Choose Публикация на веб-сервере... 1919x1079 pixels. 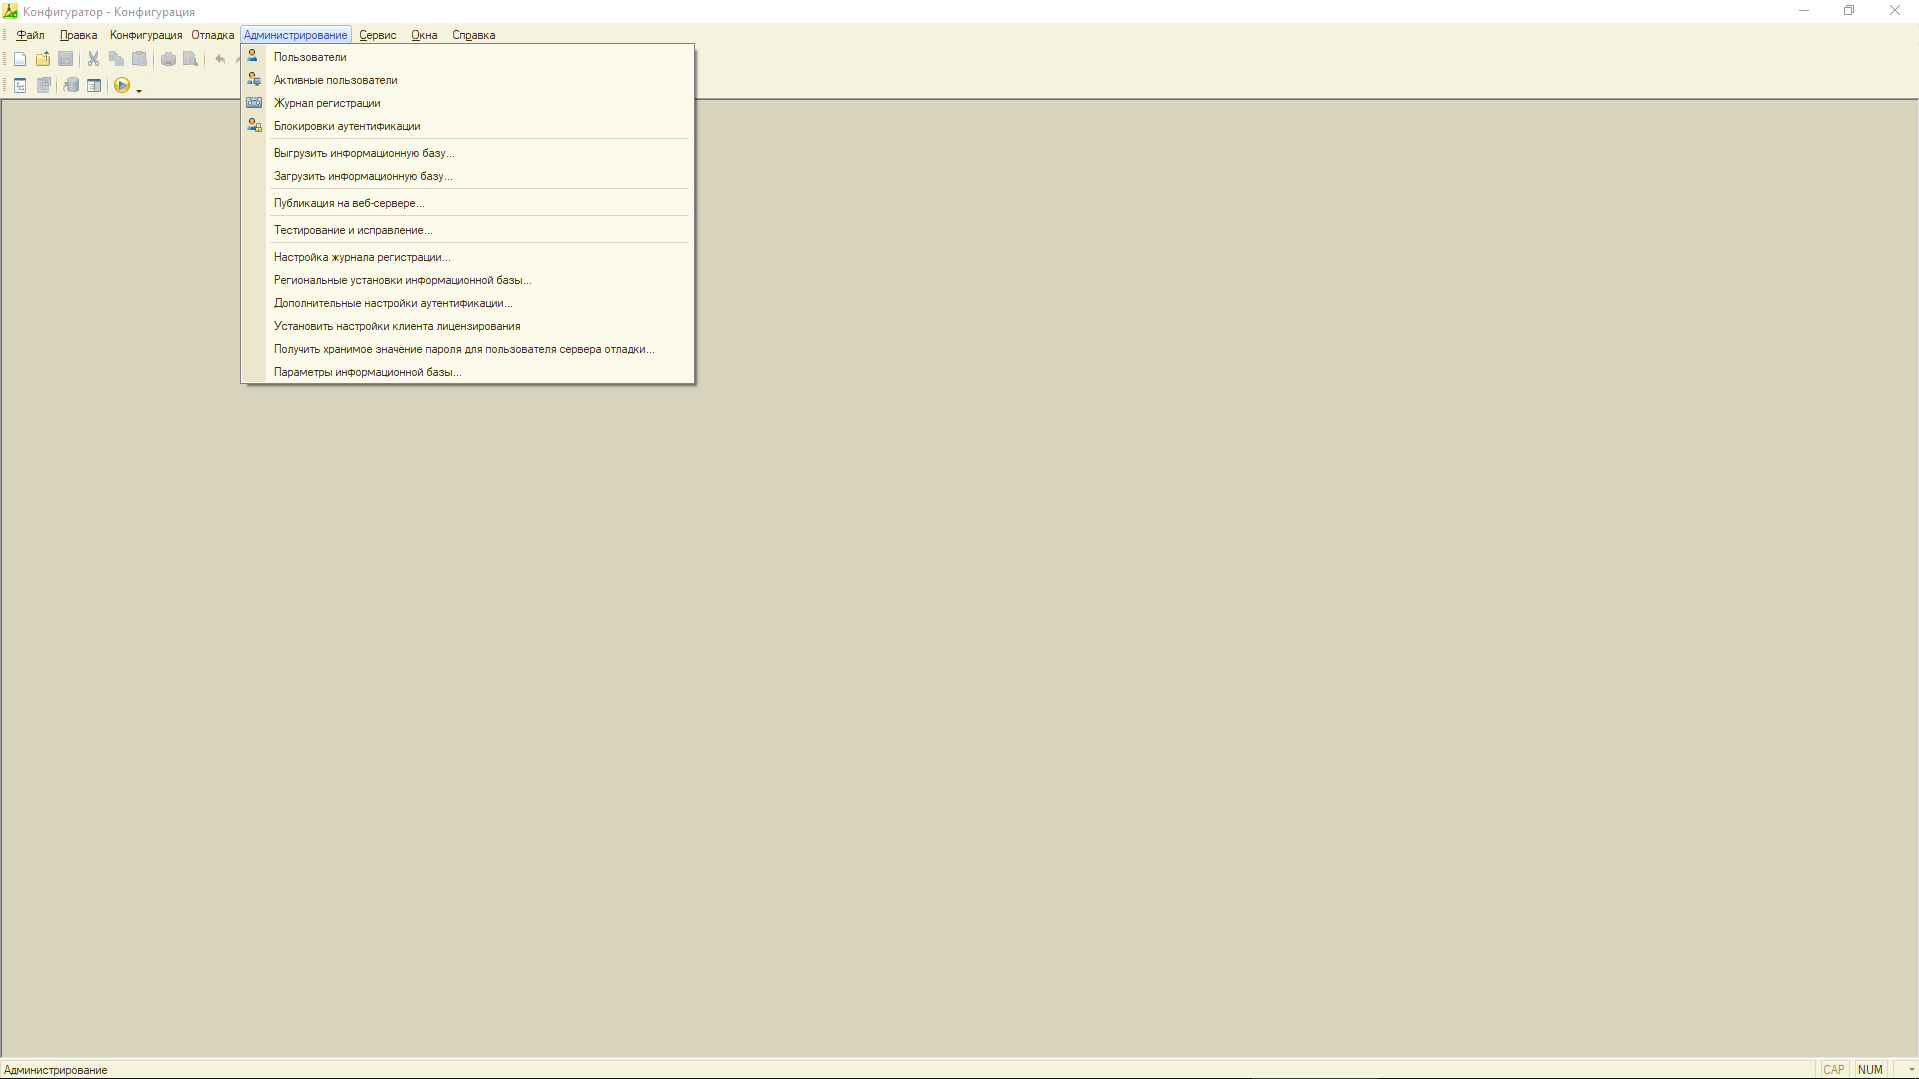coord(468,203)
